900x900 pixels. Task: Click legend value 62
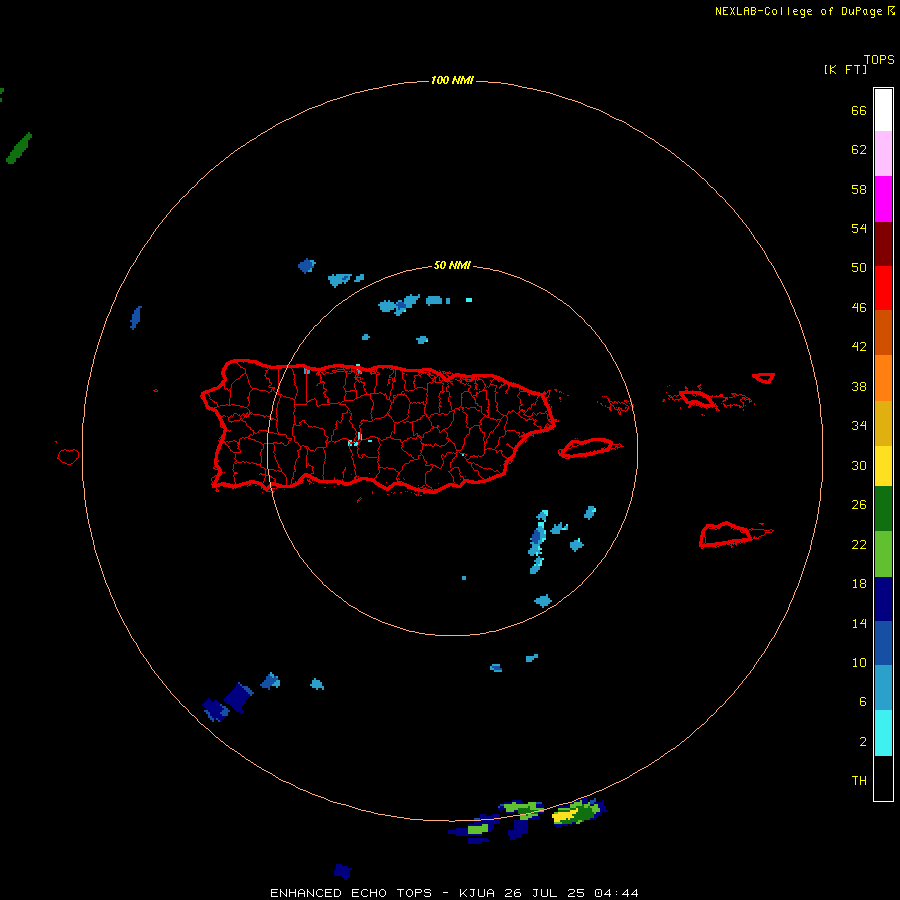[859, 150]
